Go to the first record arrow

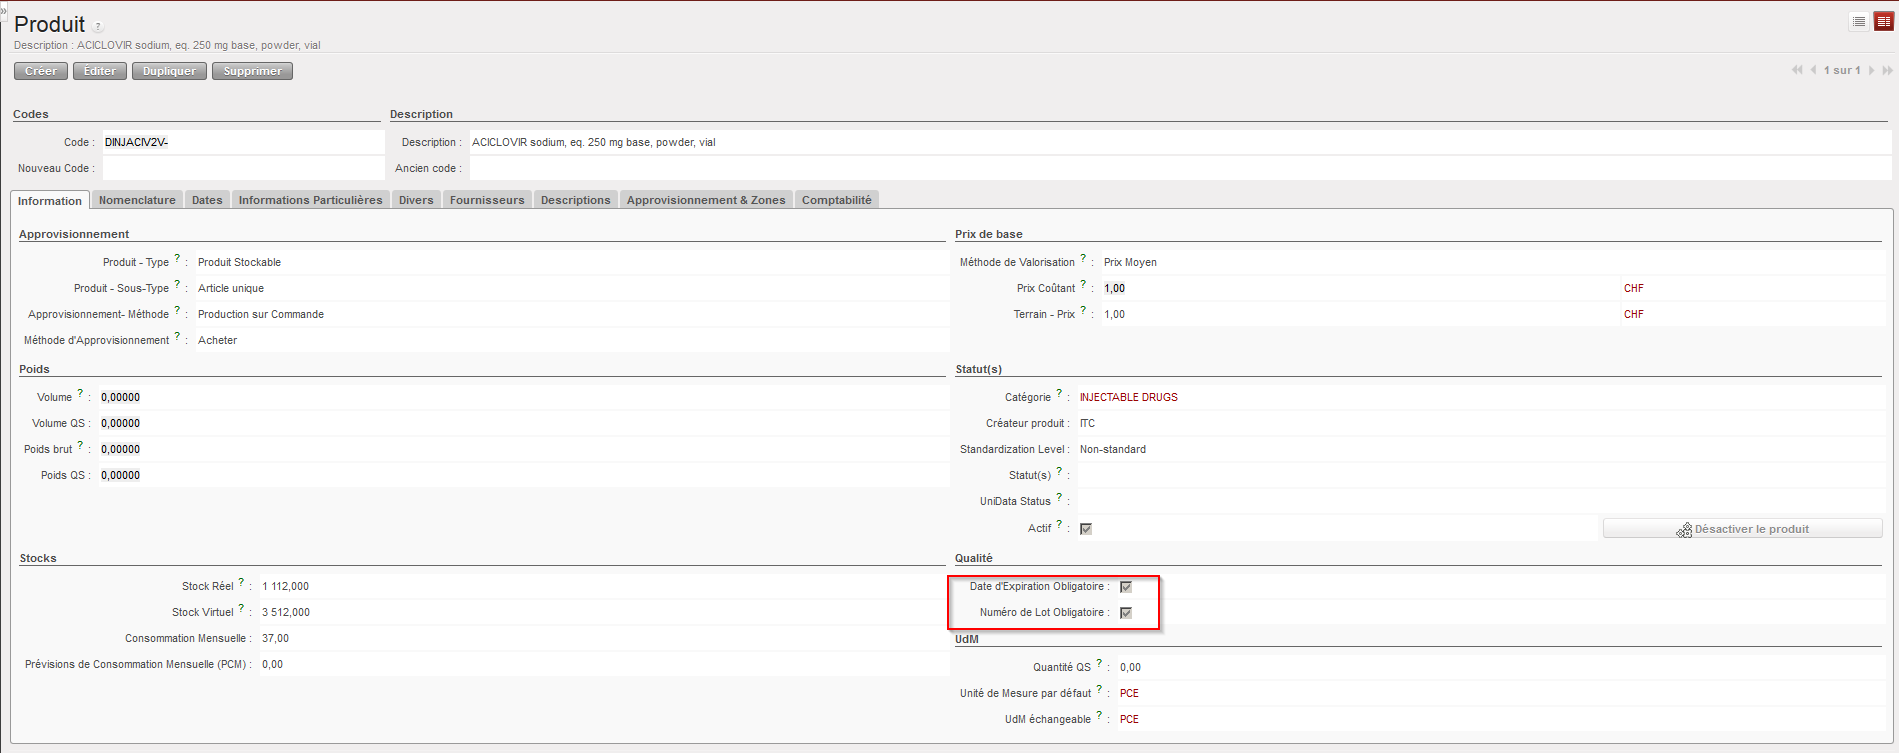point(1797,70)
